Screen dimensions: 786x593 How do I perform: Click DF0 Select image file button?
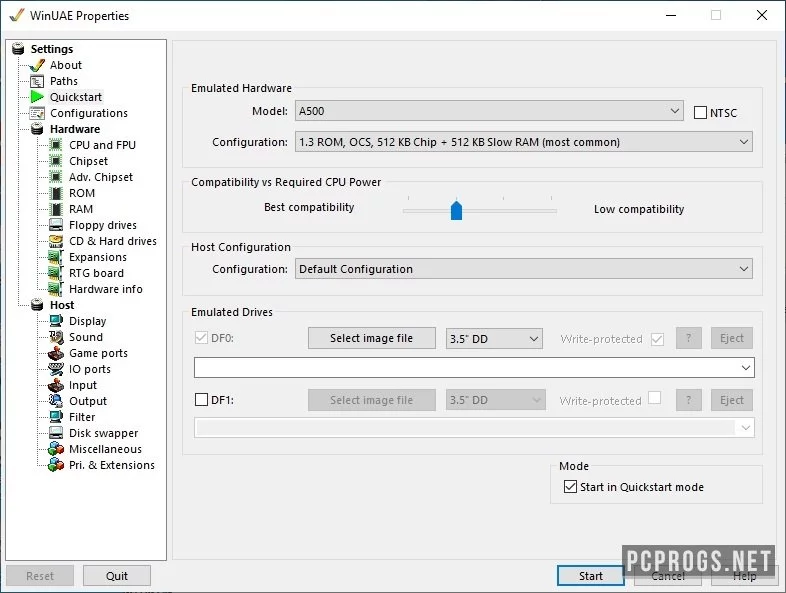tap(371, 338)
